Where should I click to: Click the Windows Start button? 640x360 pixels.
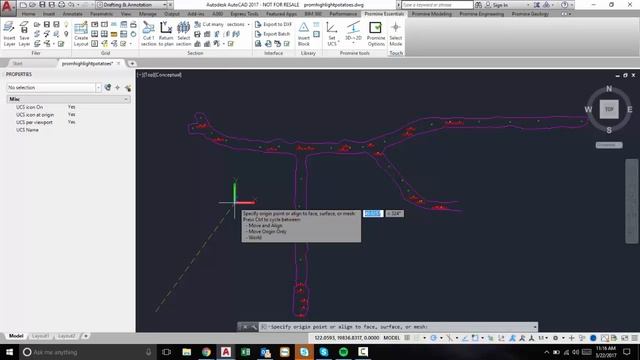pos(9,352)
